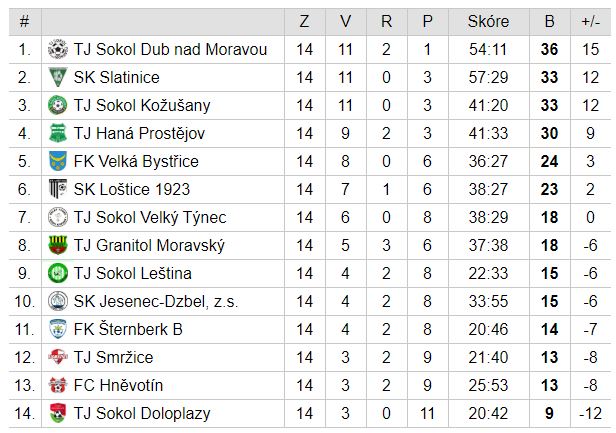Viewport: 616px width, 433px height.
Task: Click the +/- column header
Action: pyautogui.click(x=590, y=22)
